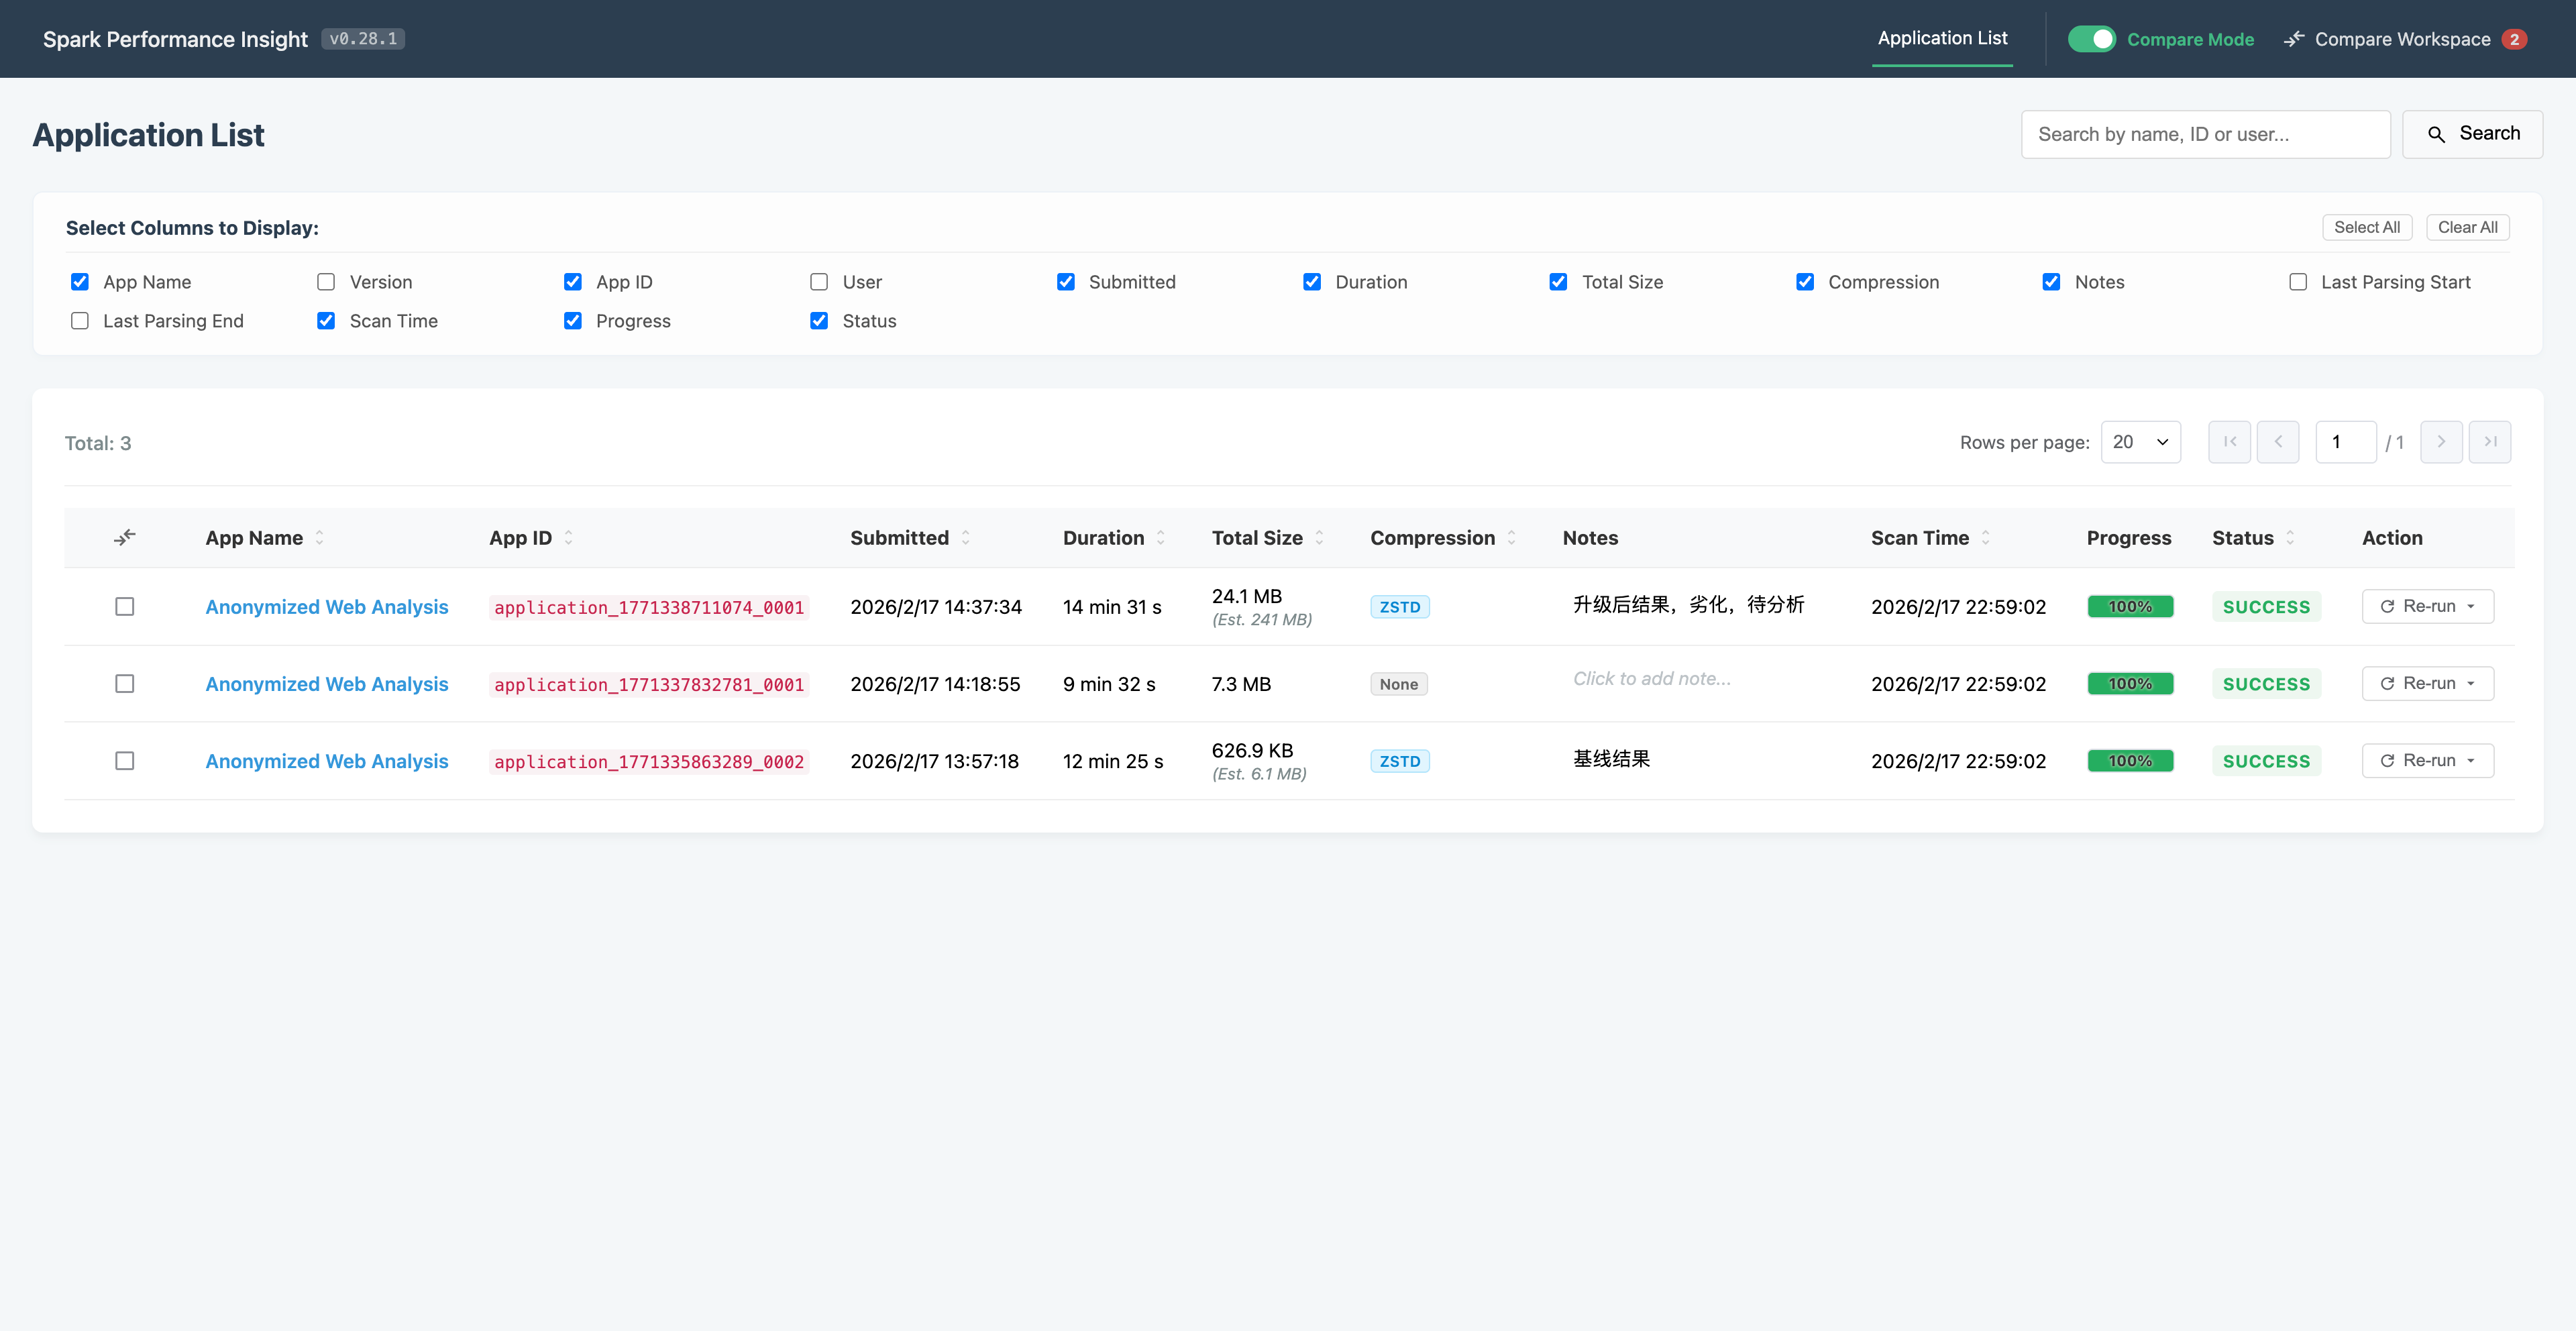
Task: Expand Re-run dropdown arrow for last row
Action: point(2472,761)
